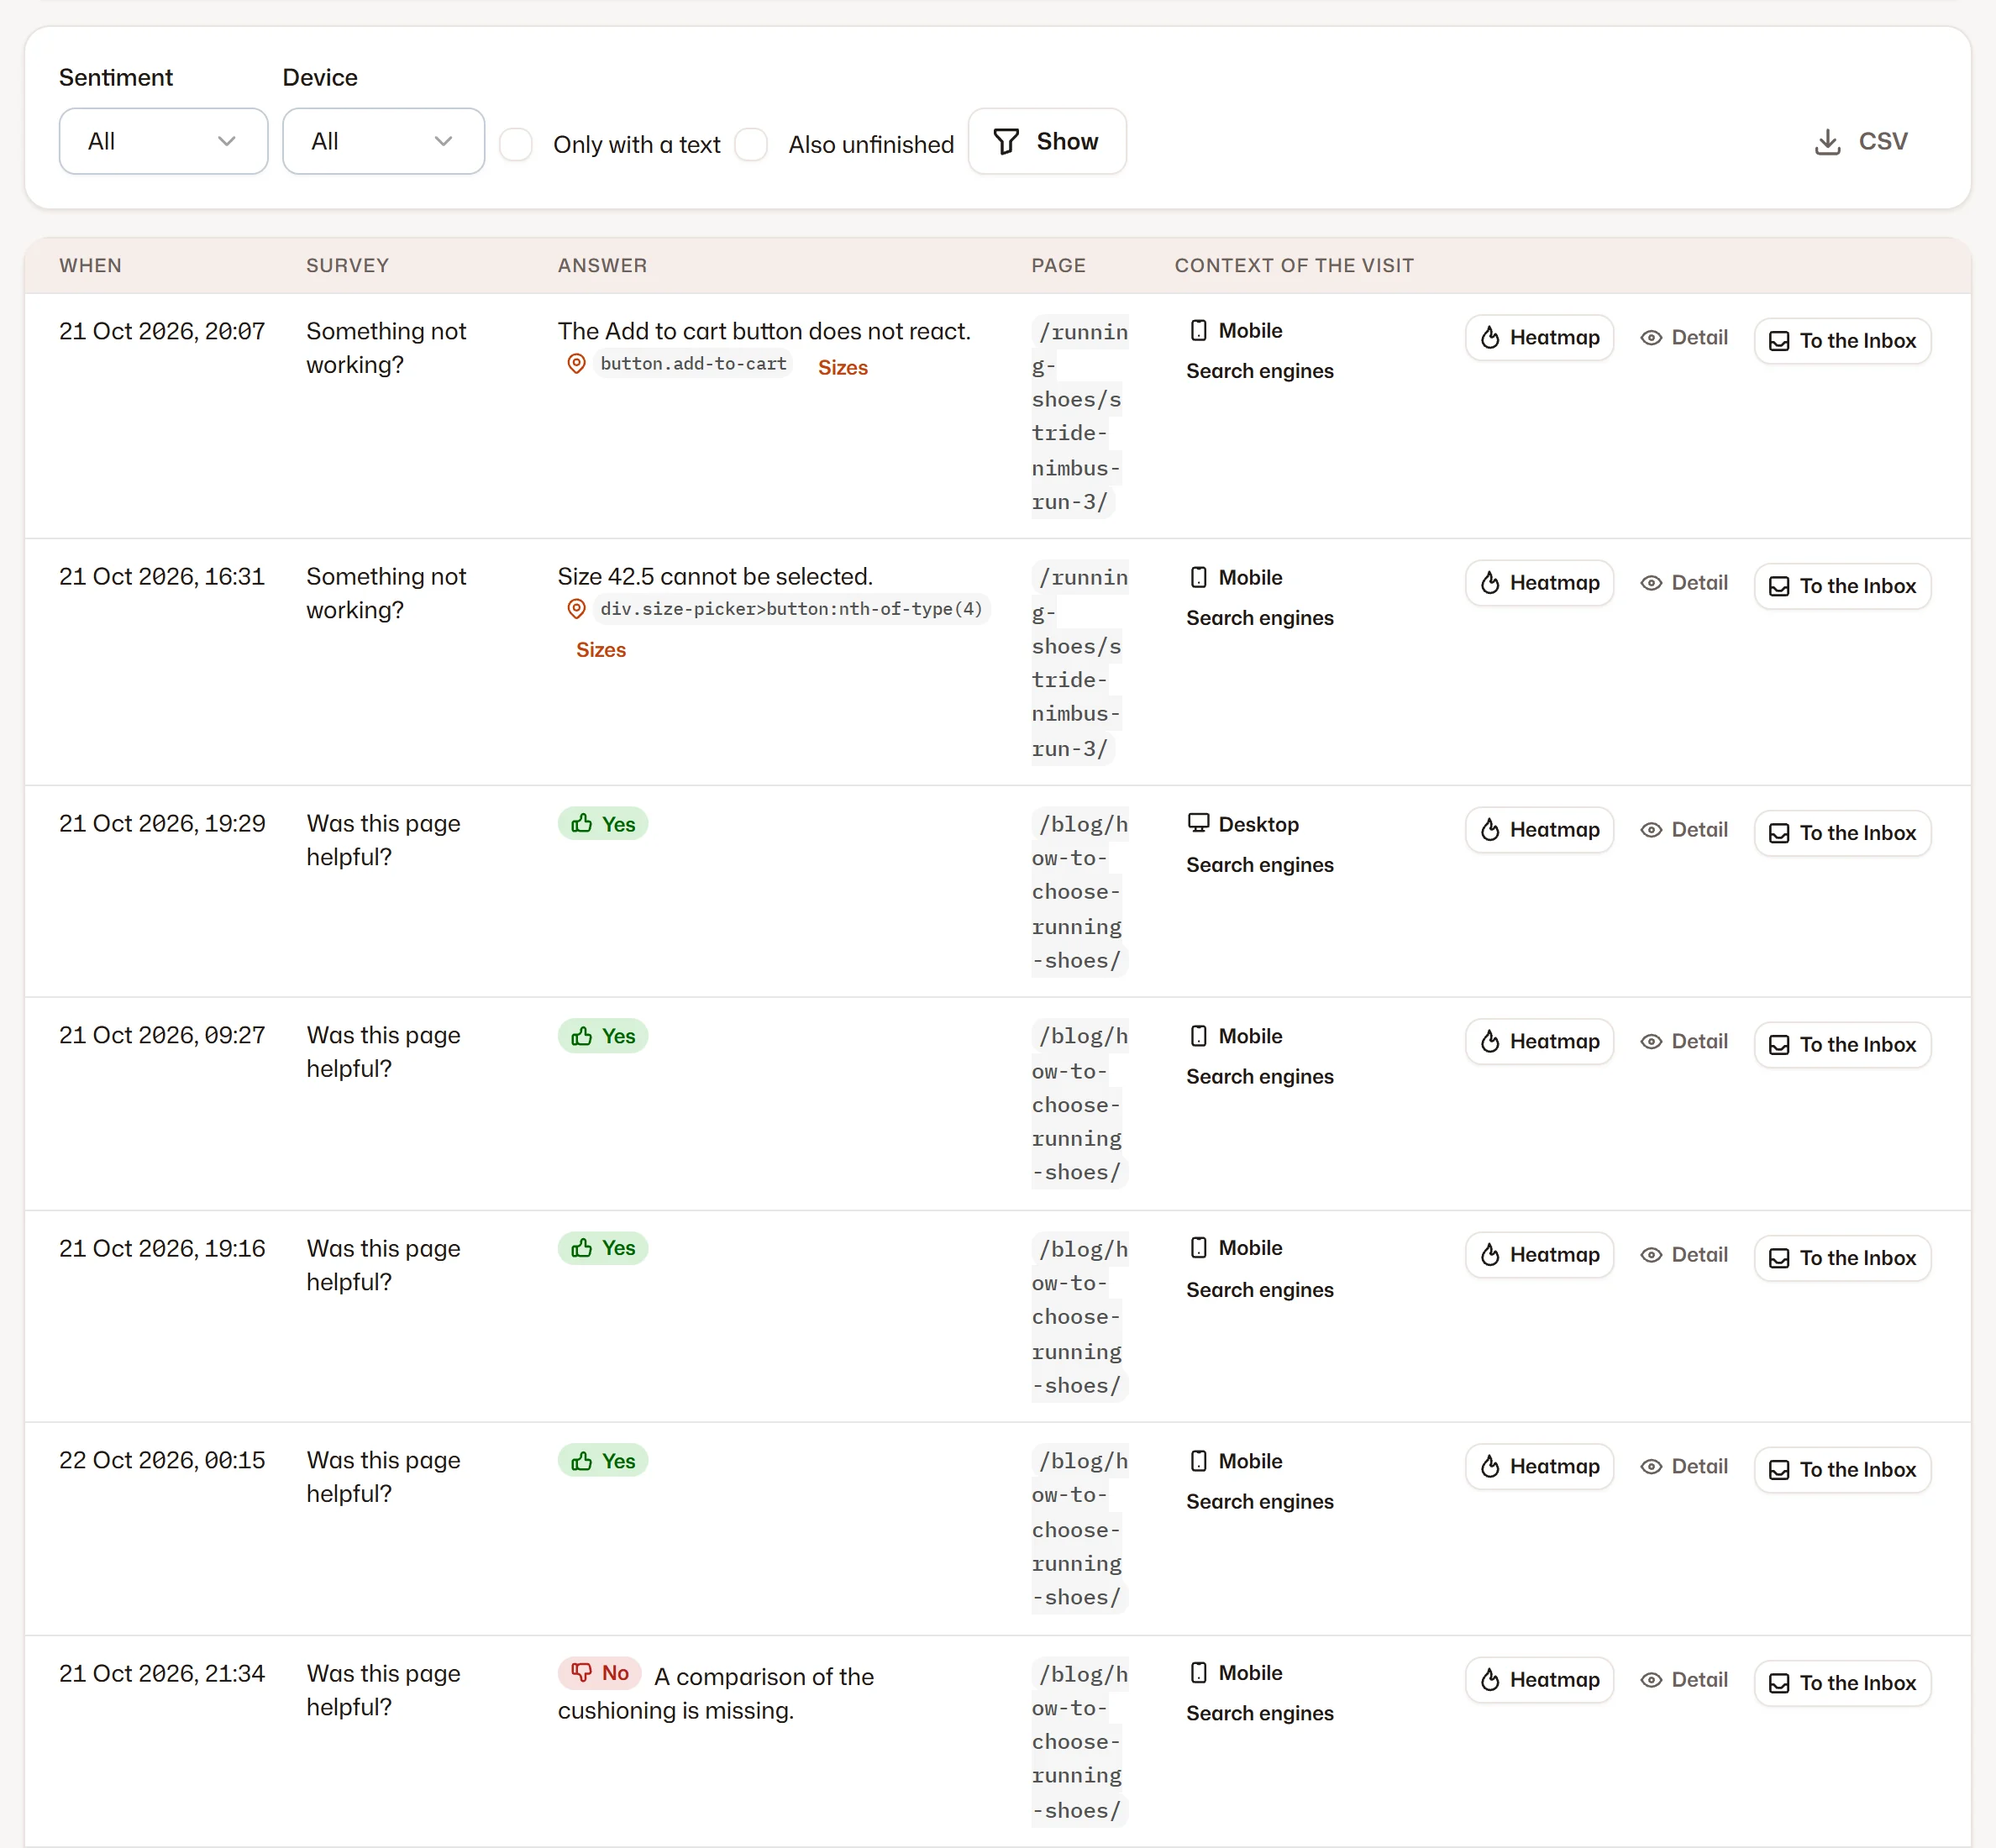The width and height of the screenshot is (1996, 1848).
Task: View Detail of the 21:34 answer
Action: click(x=1684, y=1680)
